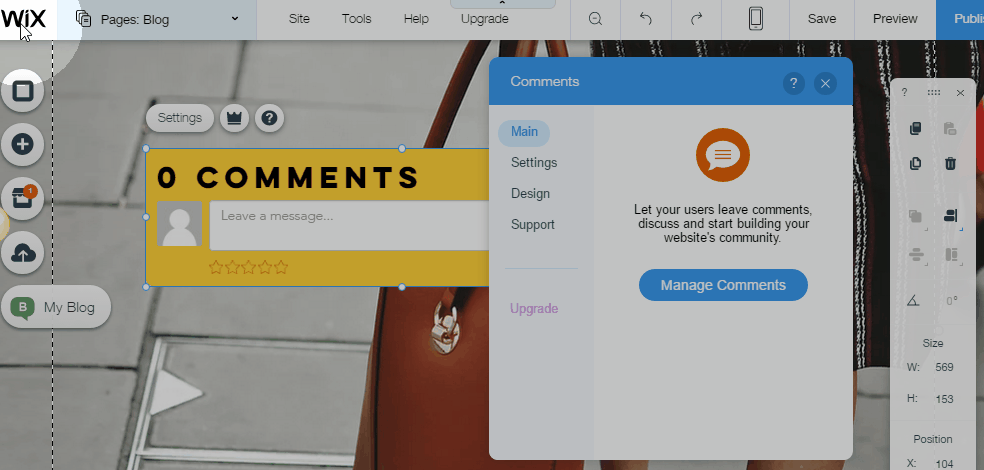This screenshot has width=984, height=470.
Task: Click the X position value 104
Action: [x=944, y=464]
